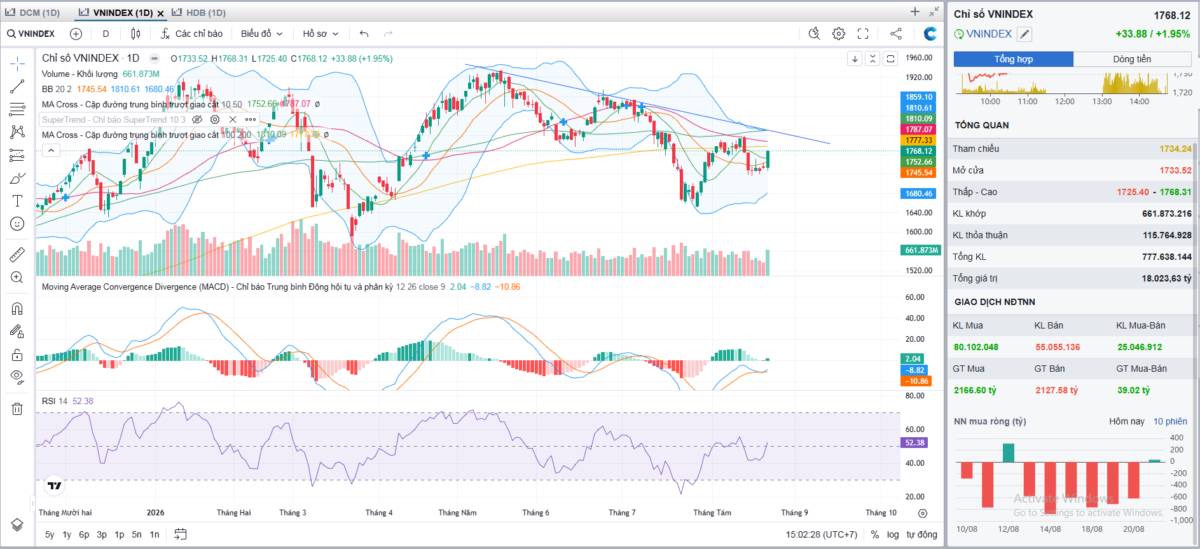Image resolution: width=1200 pixels, height=549 pixels.
Task: Click the trash remove drawings icon
Action: [17, 408]
